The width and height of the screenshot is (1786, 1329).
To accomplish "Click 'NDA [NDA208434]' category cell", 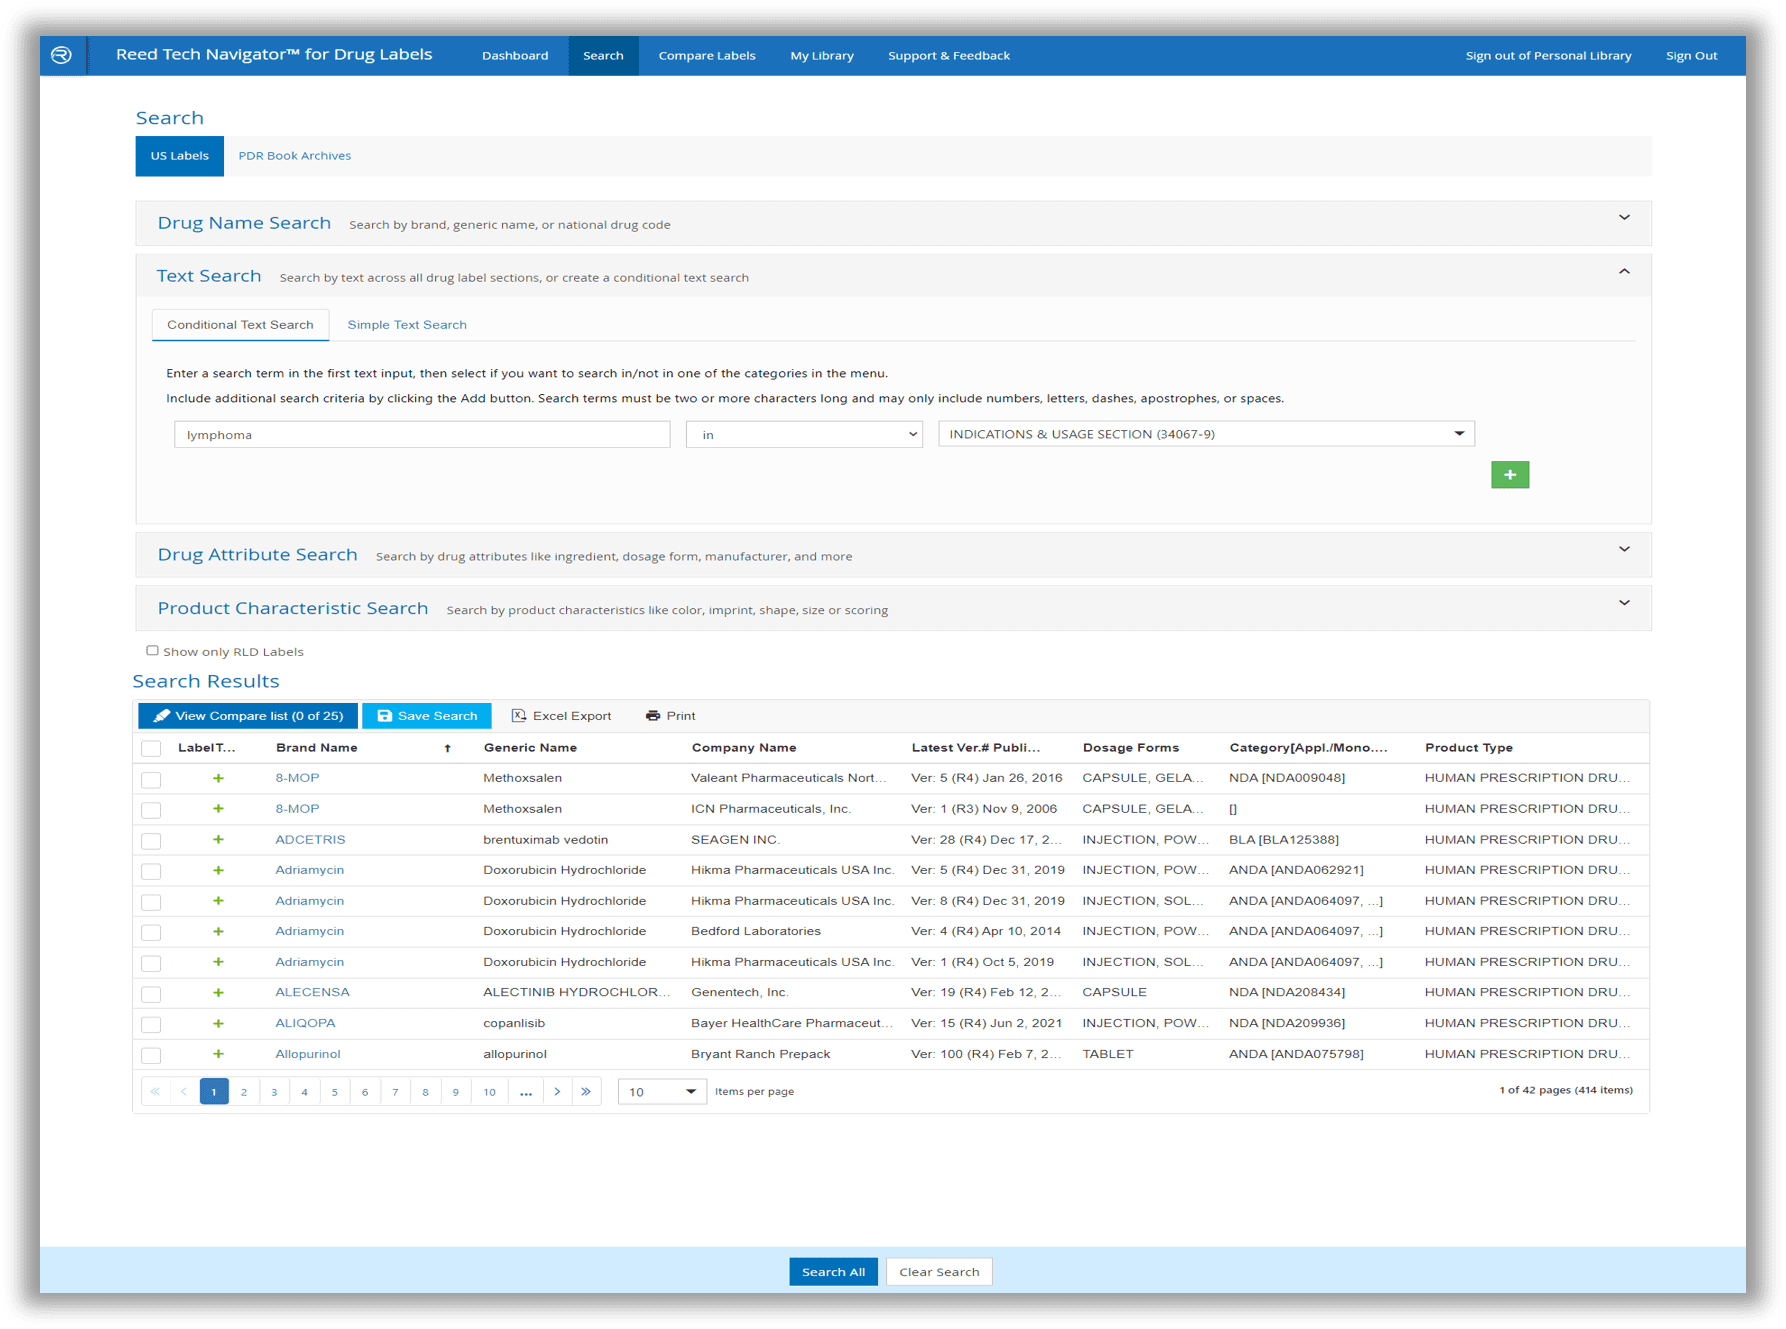I will click(x=1287, y=992).
